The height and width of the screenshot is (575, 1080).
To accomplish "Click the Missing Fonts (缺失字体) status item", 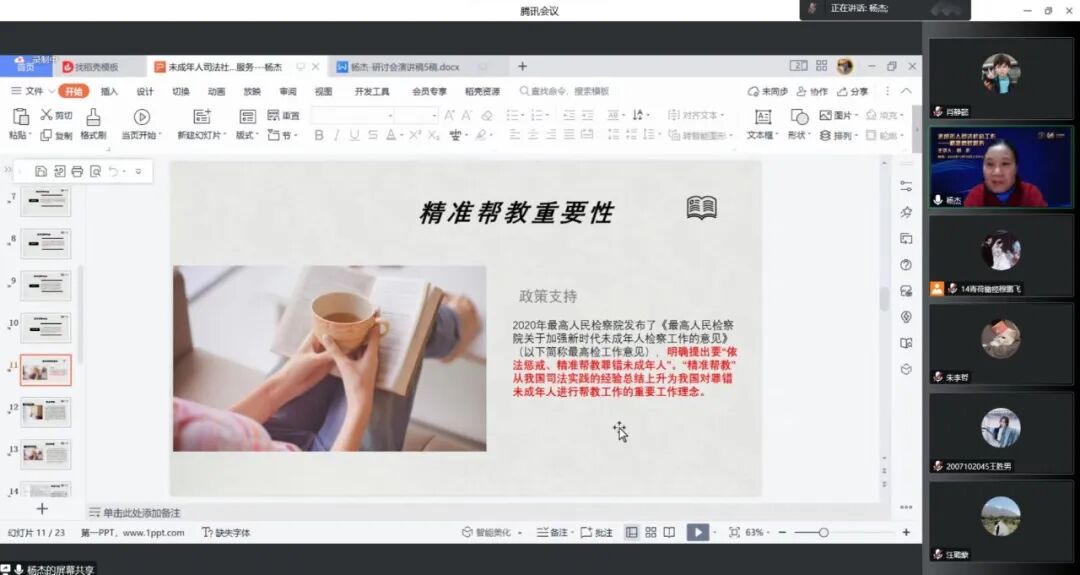I will (x=226, y=532).
